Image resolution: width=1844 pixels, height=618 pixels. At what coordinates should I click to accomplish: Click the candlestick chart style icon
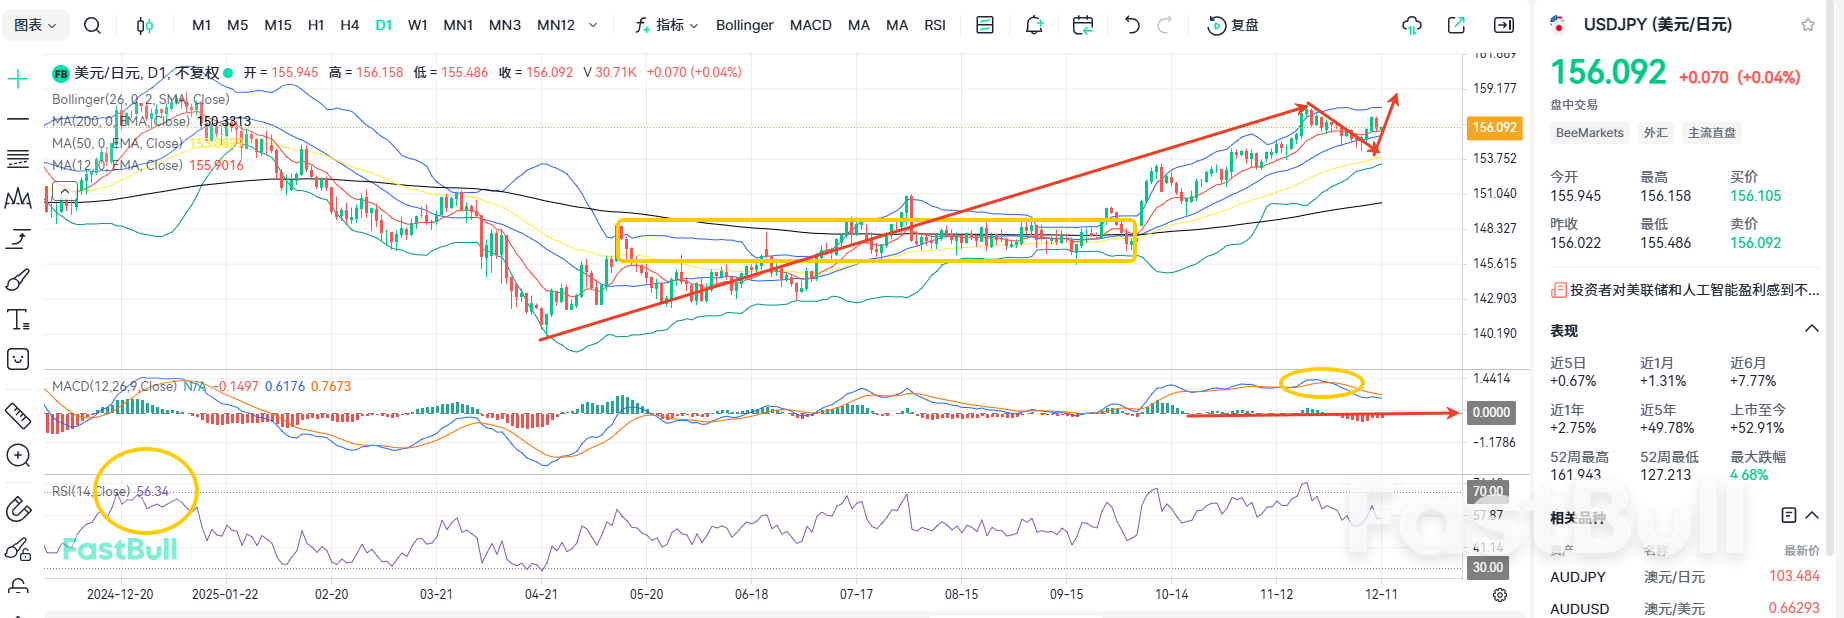coord(145,25)
